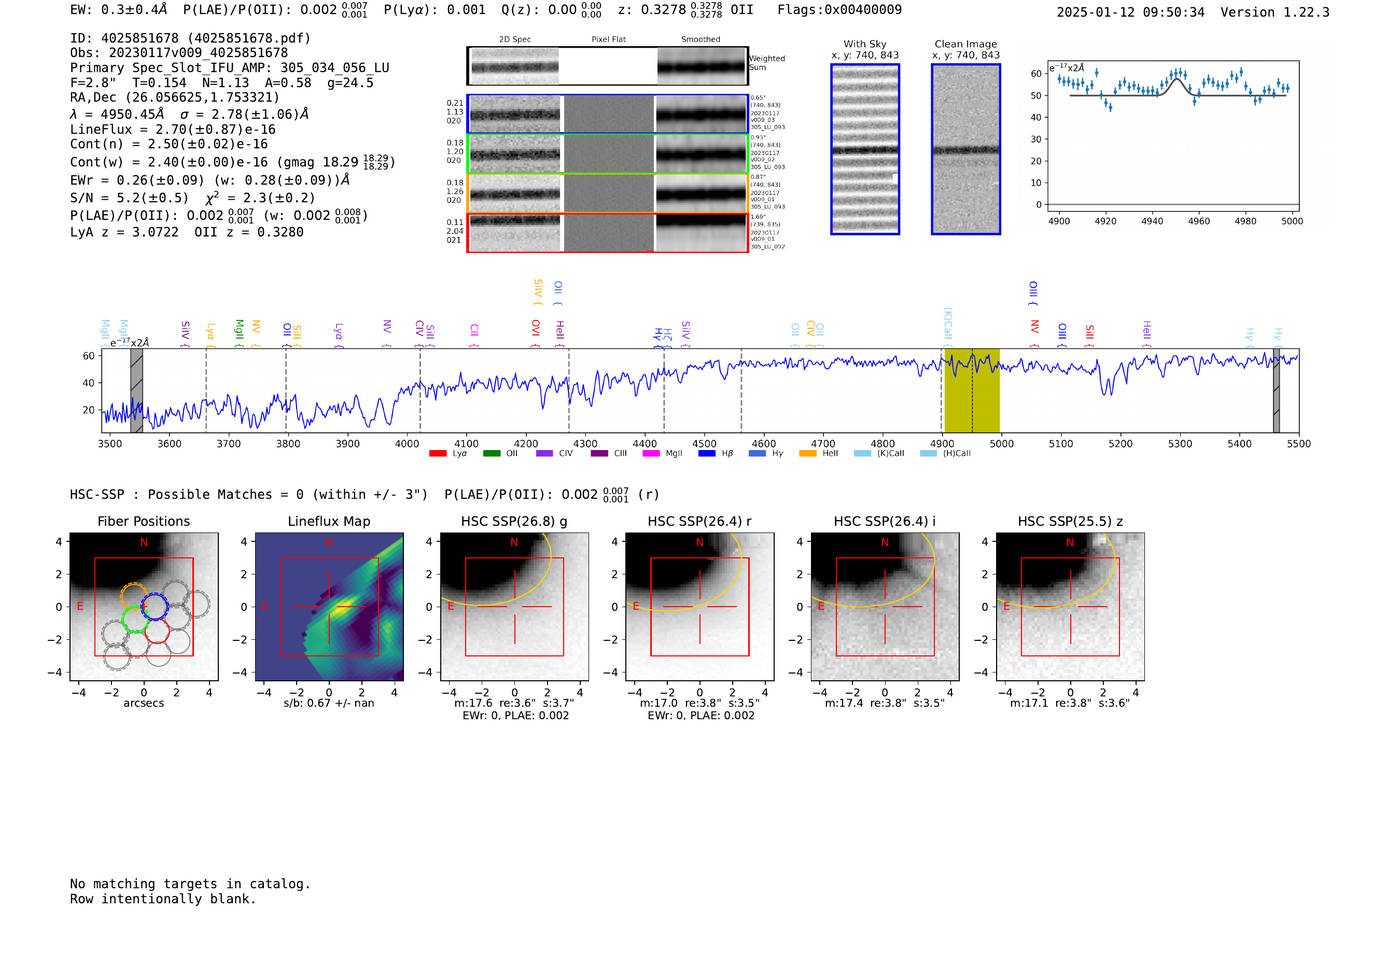Select the HSC SSP(25.5) z image

tap(1070, 607)
